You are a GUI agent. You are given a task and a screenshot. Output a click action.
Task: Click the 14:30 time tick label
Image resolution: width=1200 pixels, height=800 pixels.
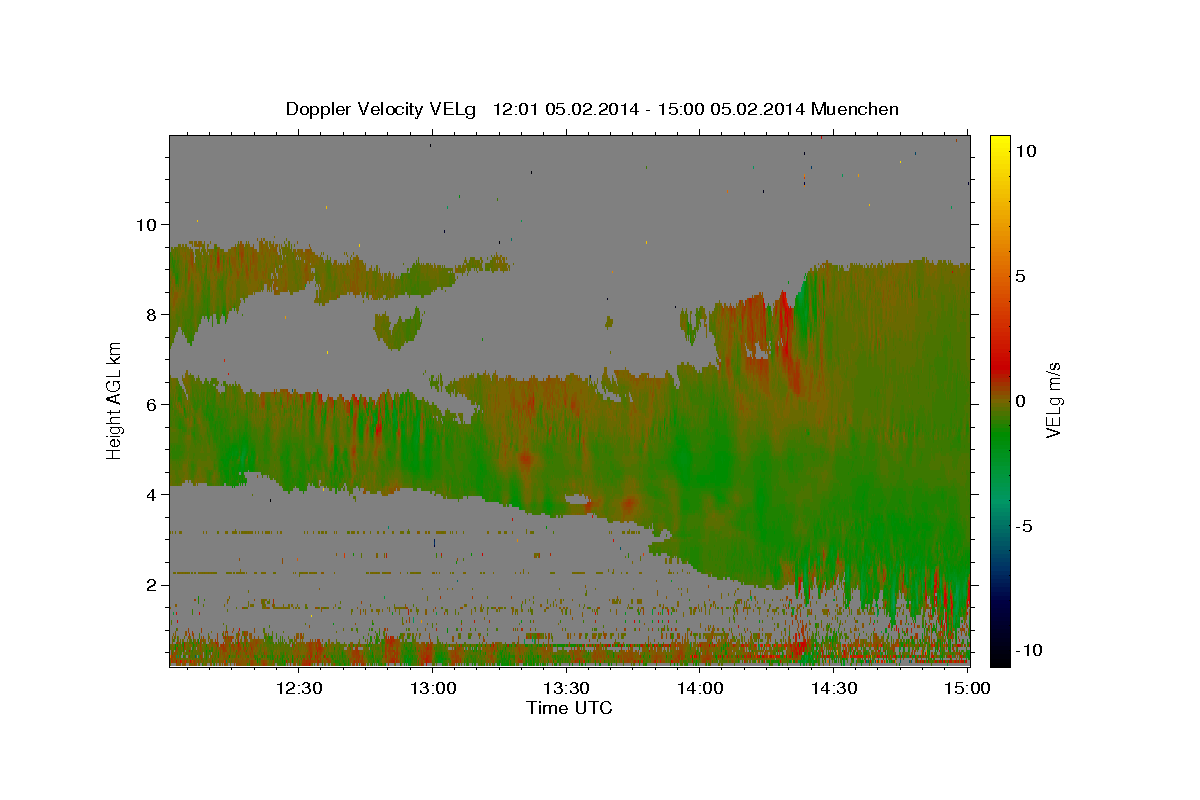pos(834,688)
